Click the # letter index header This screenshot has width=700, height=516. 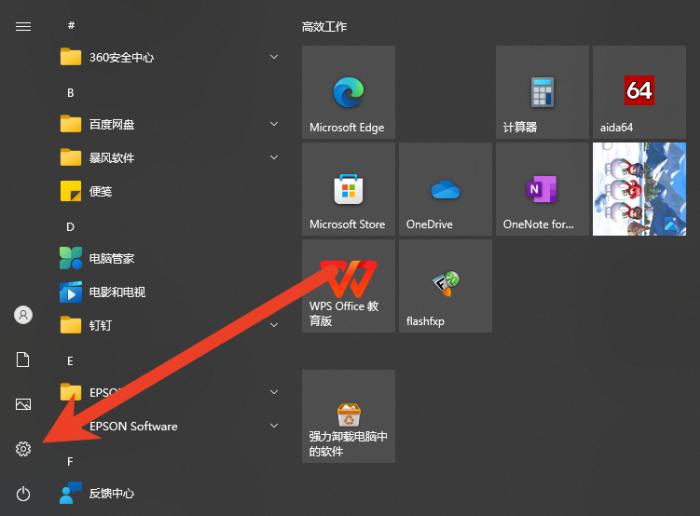[x=71, y=25]
